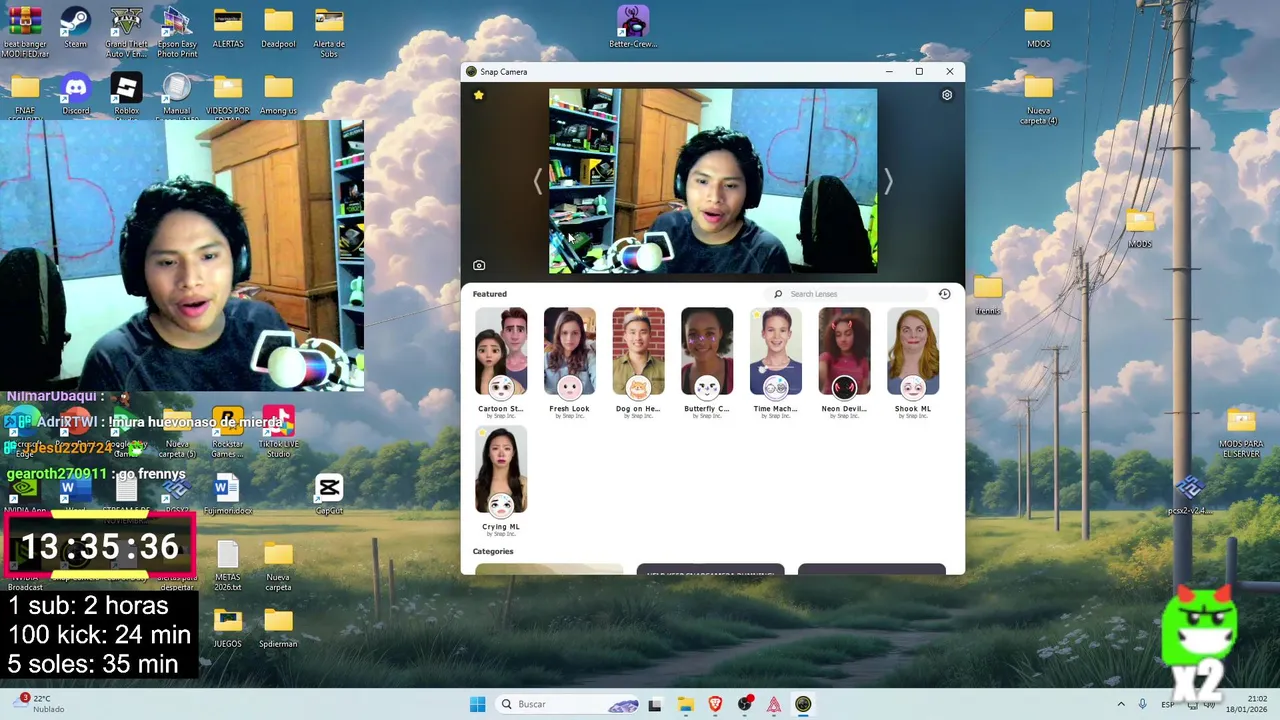Click the Snap Camera live preview
Screen dimensions: 1280x720
713,181
